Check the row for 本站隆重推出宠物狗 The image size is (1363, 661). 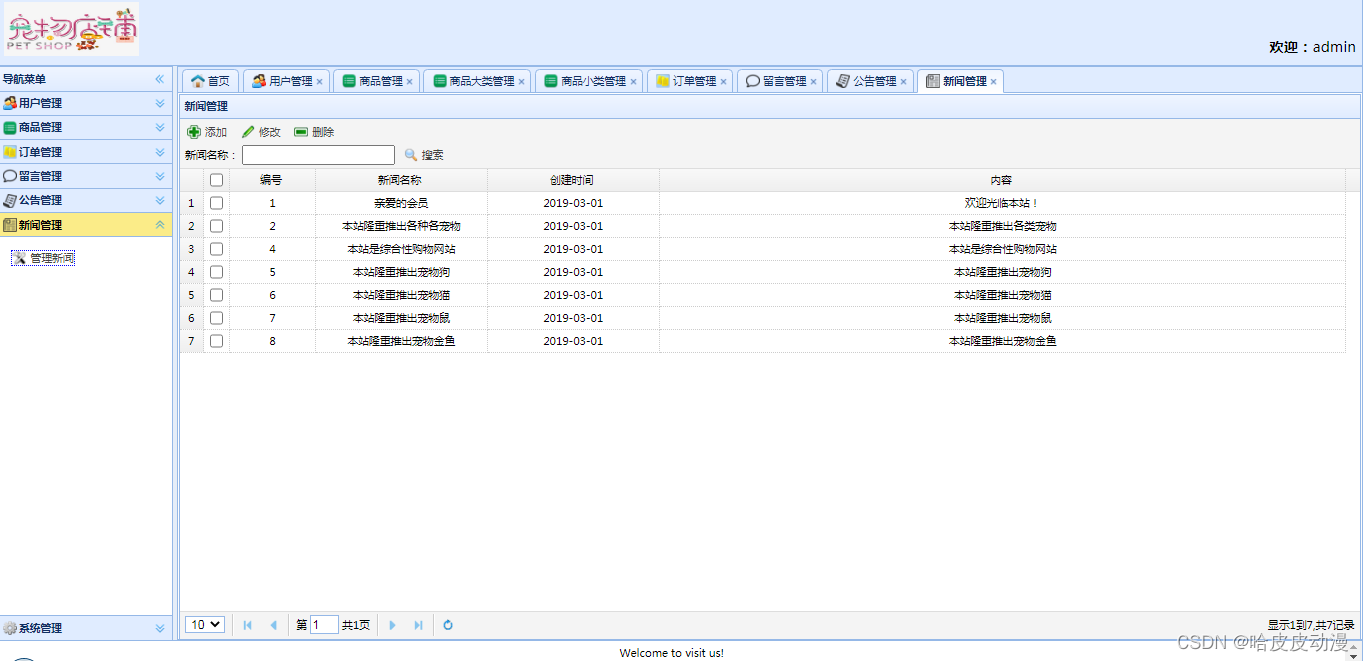[217, 272]
